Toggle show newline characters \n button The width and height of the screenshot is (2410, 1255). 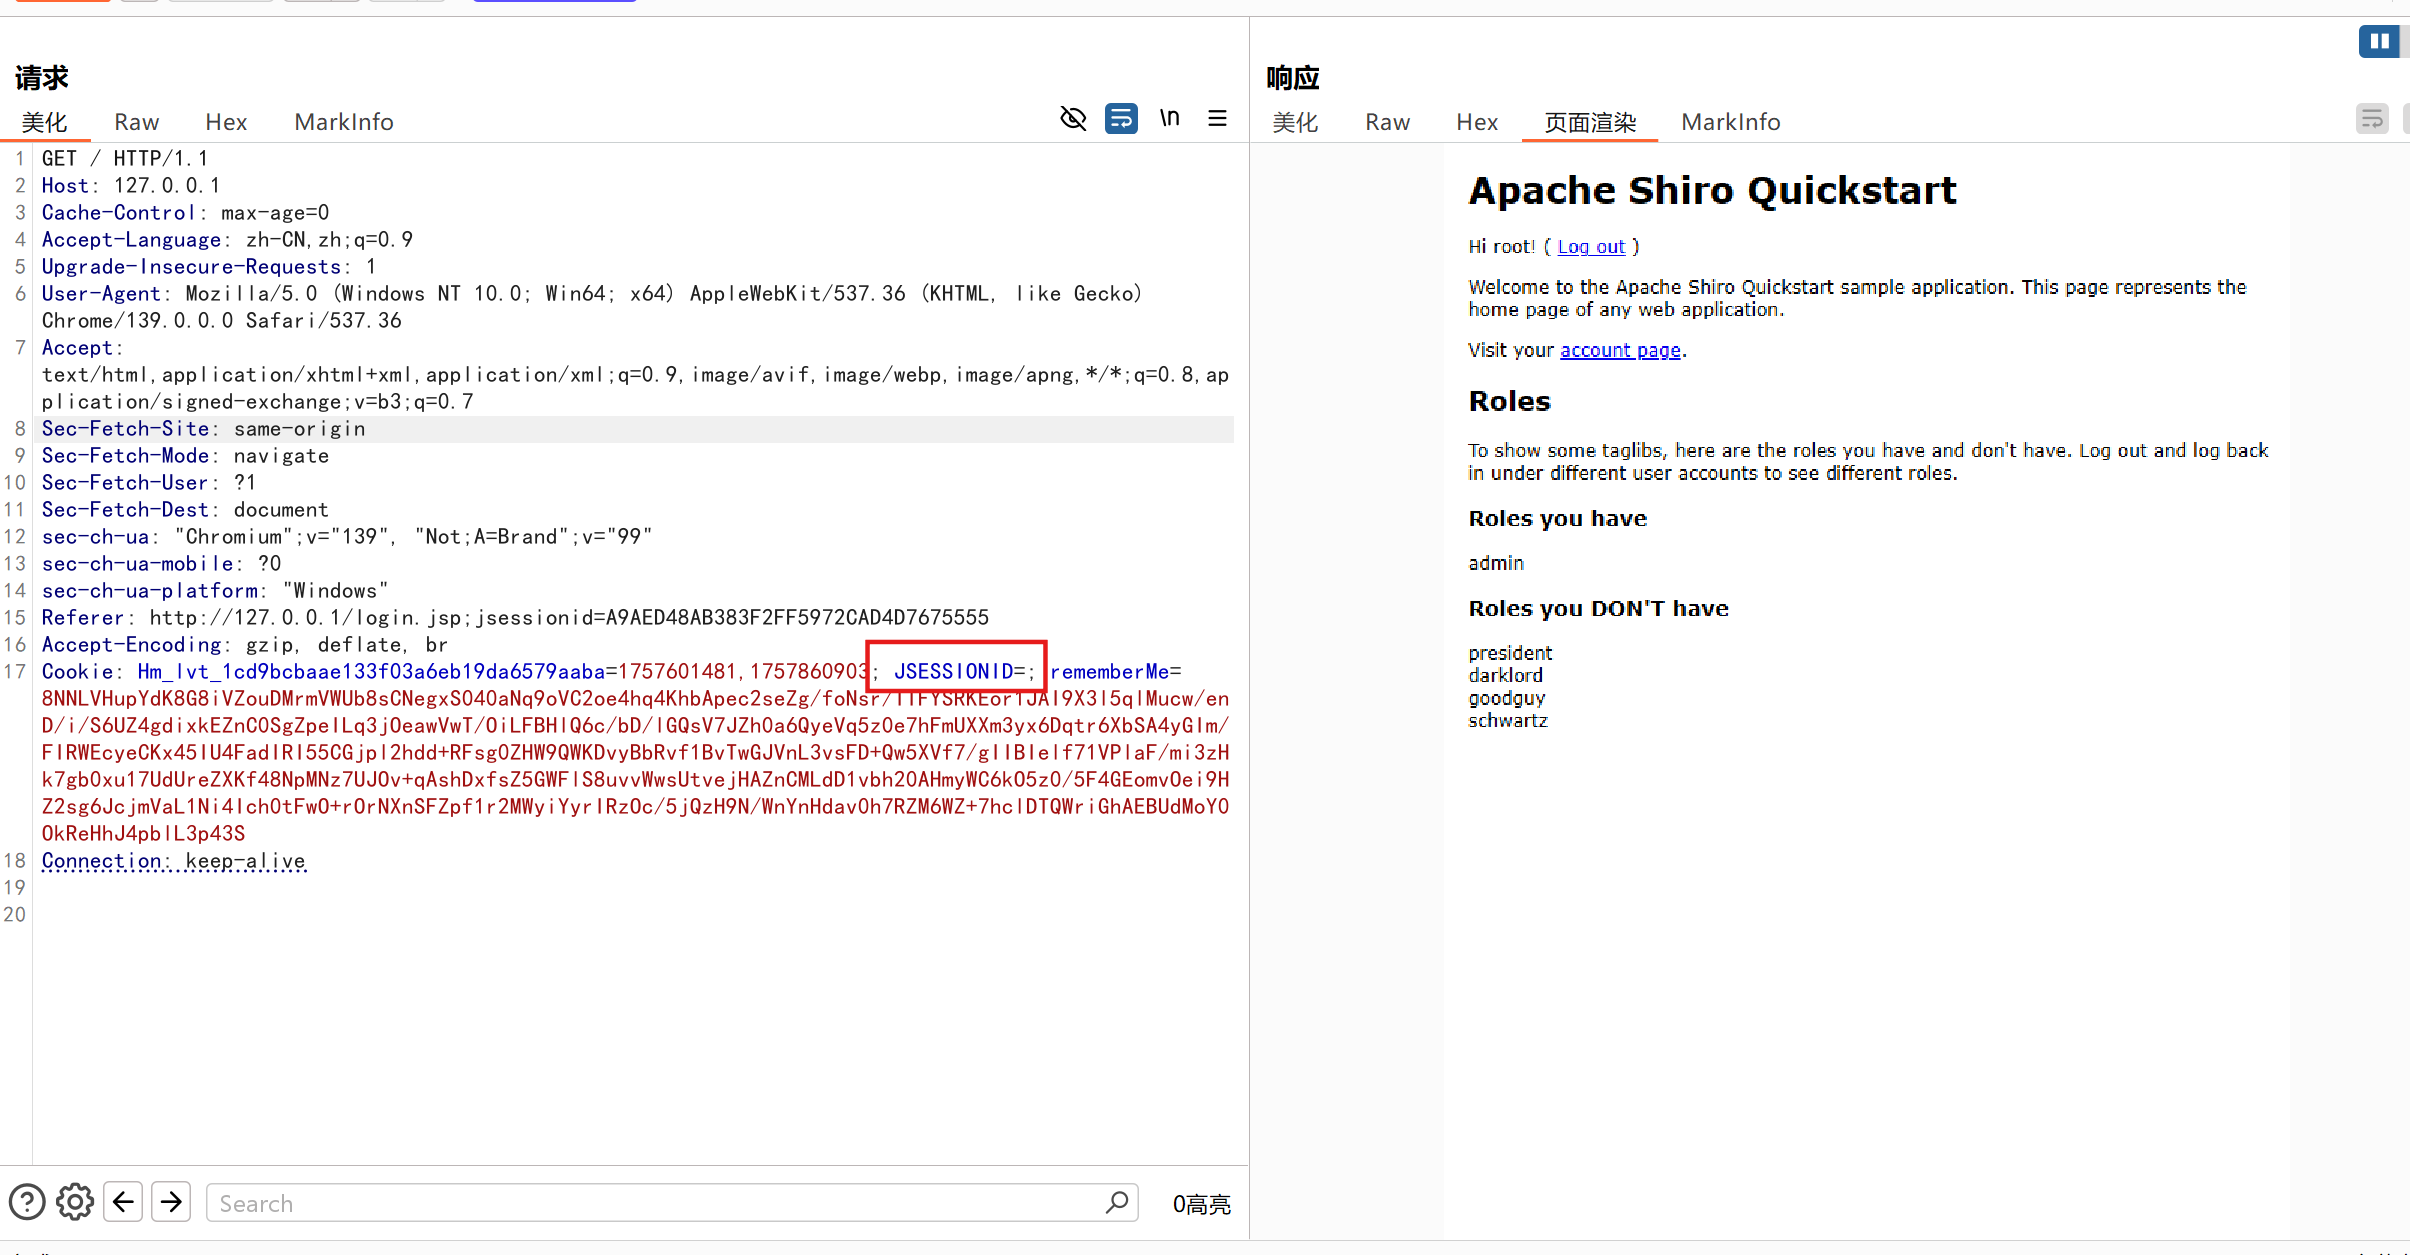click(x=1169, y=119)
